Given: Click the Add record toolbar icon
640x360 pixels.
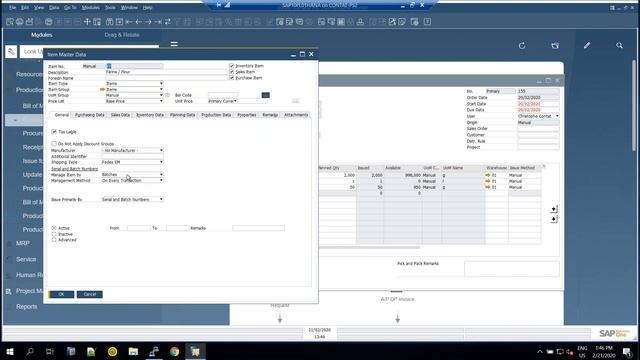Looking at the screenshot, I should click(x=119, y=22).
